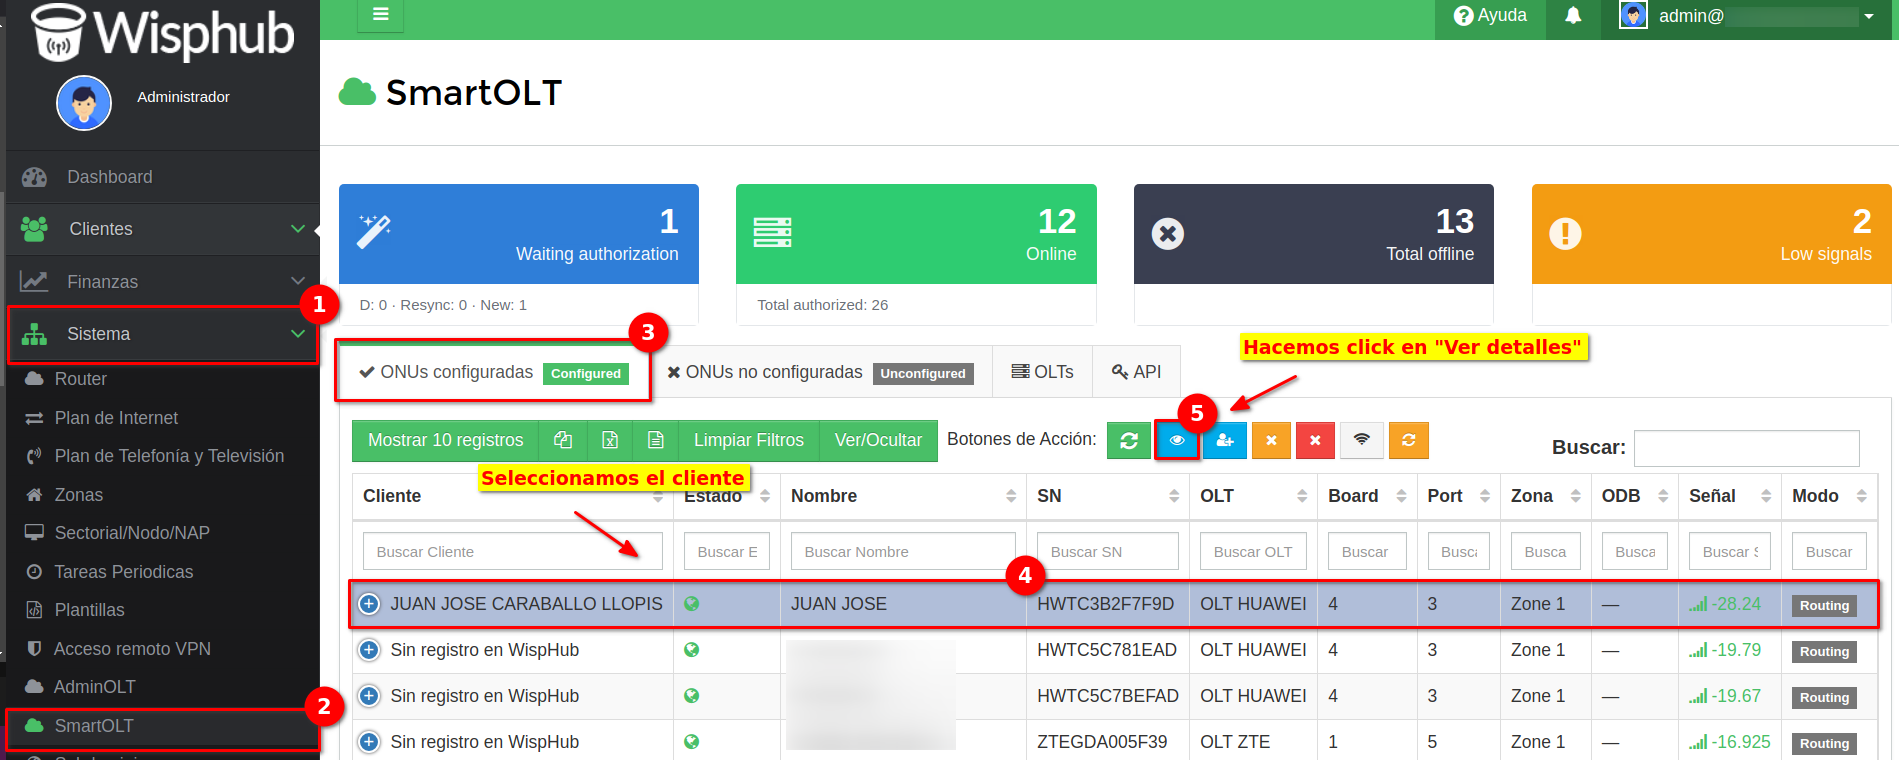Expand row with SN ZTEGDA005F39
Screen dimensions: 1899x760
coord(369,742)
